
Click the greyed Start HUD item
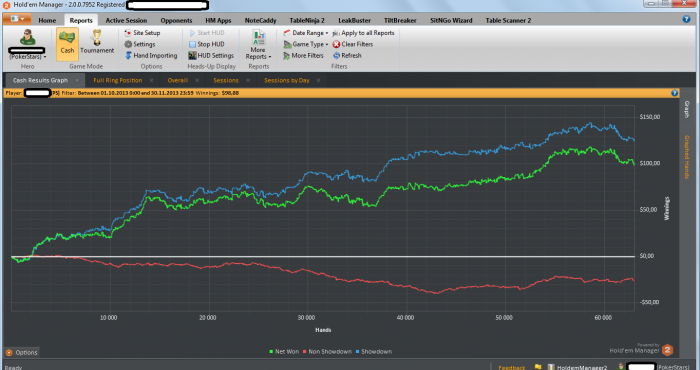pyautogui.click(x=206, y=33)
